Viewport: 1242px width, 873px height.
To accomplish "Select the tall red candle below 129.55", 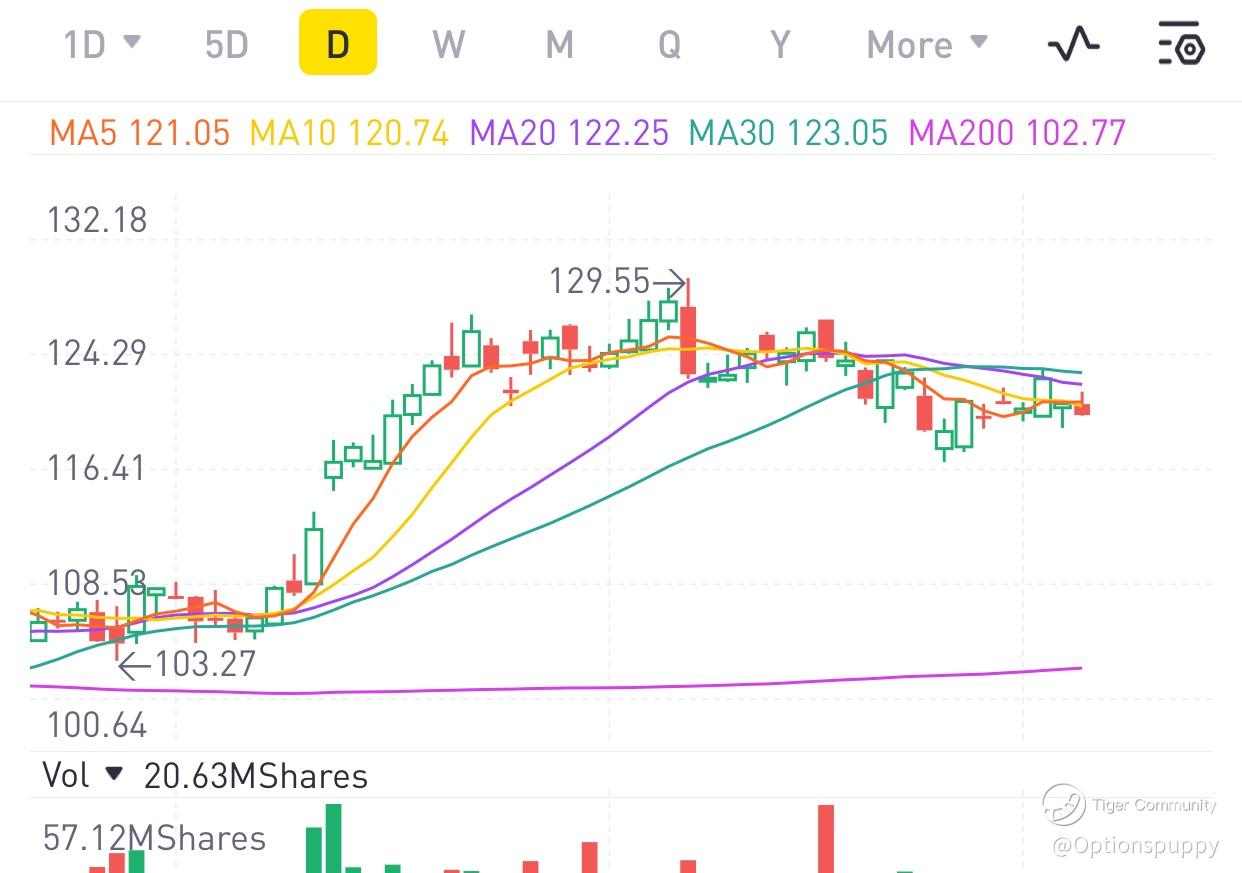I will pos(688,340).
